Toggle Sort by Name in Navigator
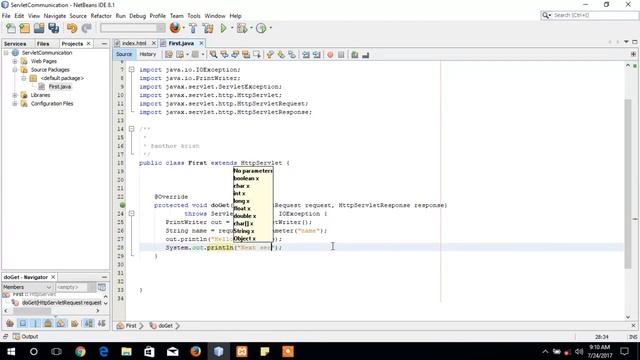Image resolution: width=640 pixels, height=360 pixels. pyautogui.click(x=89, y=323)
